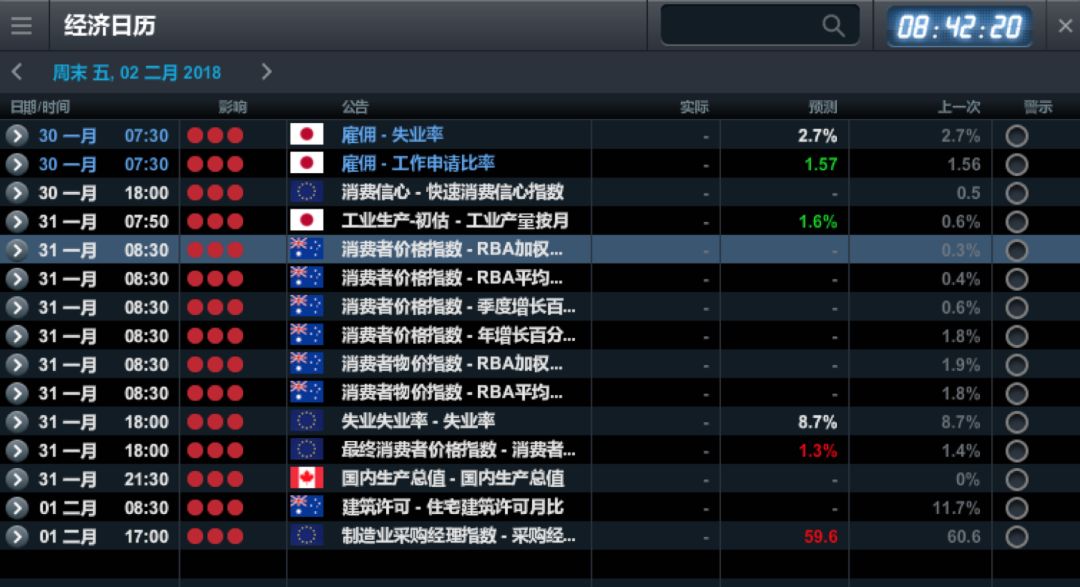Click Canada flag in 国内生产总值 row

coord(307,478)
